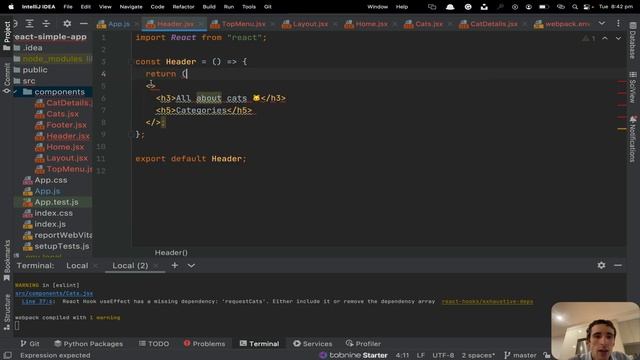Screen dimensions: 640x360
Task: Open the TODO tool window
Action: coord(154,344)
